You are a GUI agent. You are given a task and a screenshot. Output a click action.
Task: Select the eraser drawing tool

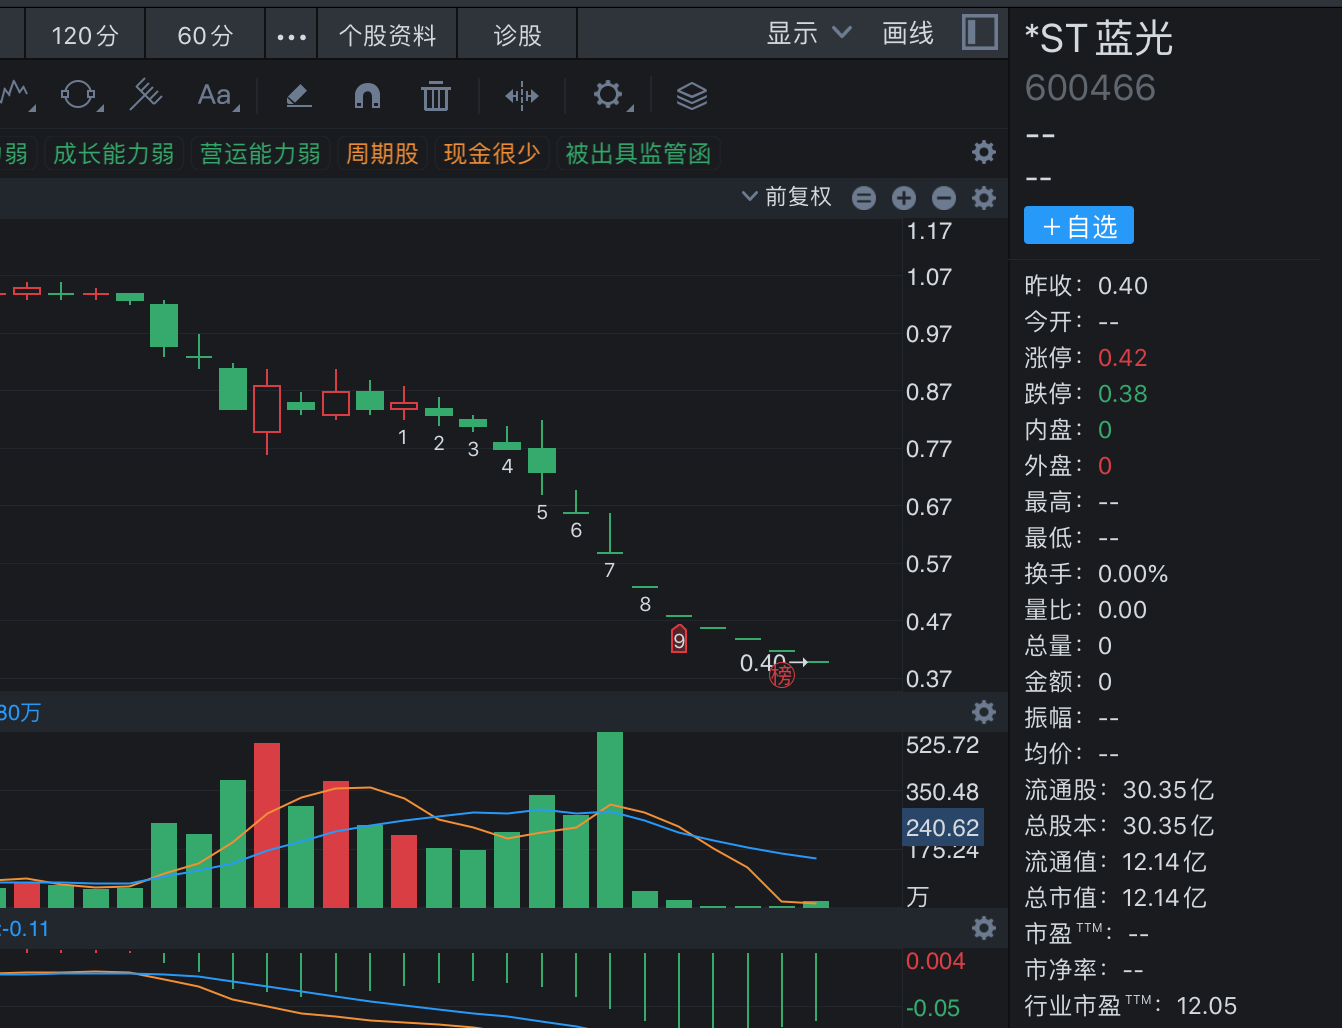298,96
